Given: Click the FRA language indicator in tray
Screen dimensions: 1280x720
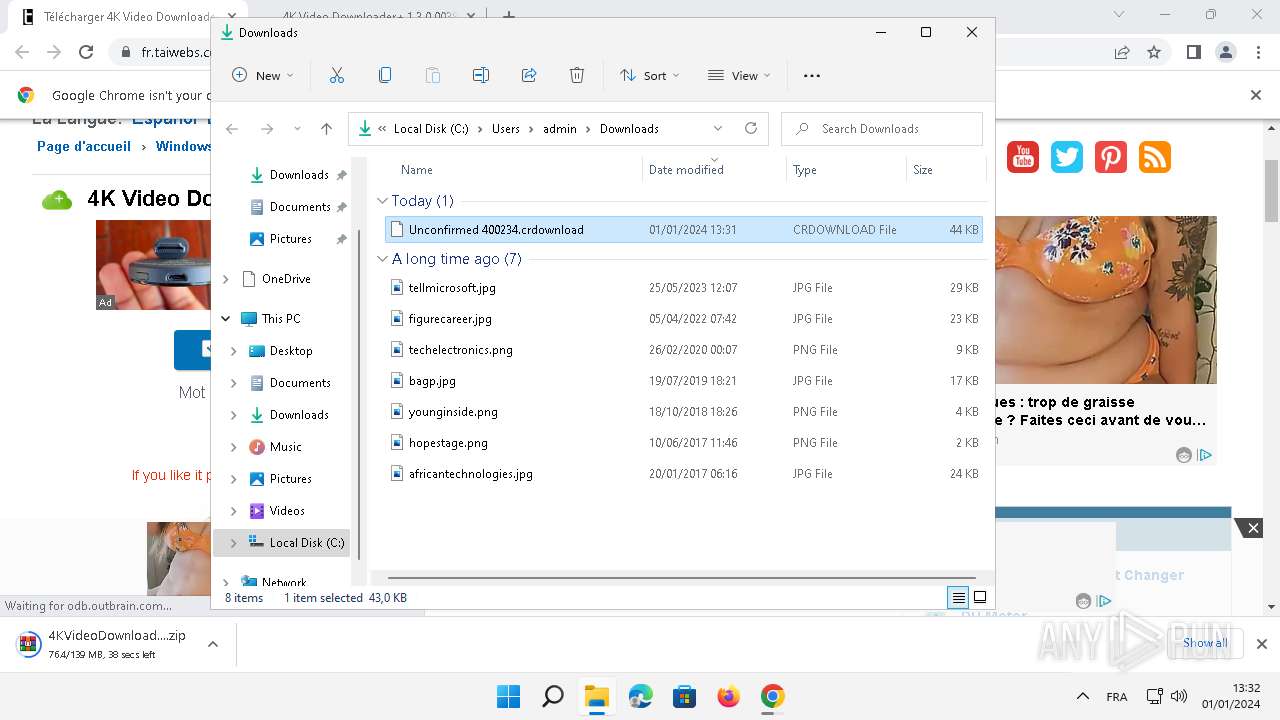Looking at the screenshot, I should (x=1117, y=696).
